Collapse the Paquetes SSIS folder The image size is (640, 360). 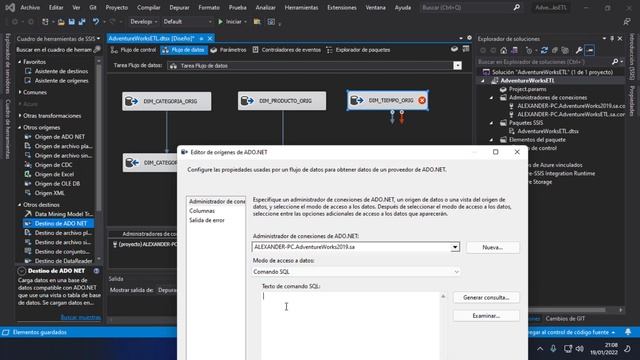[491, 123]
